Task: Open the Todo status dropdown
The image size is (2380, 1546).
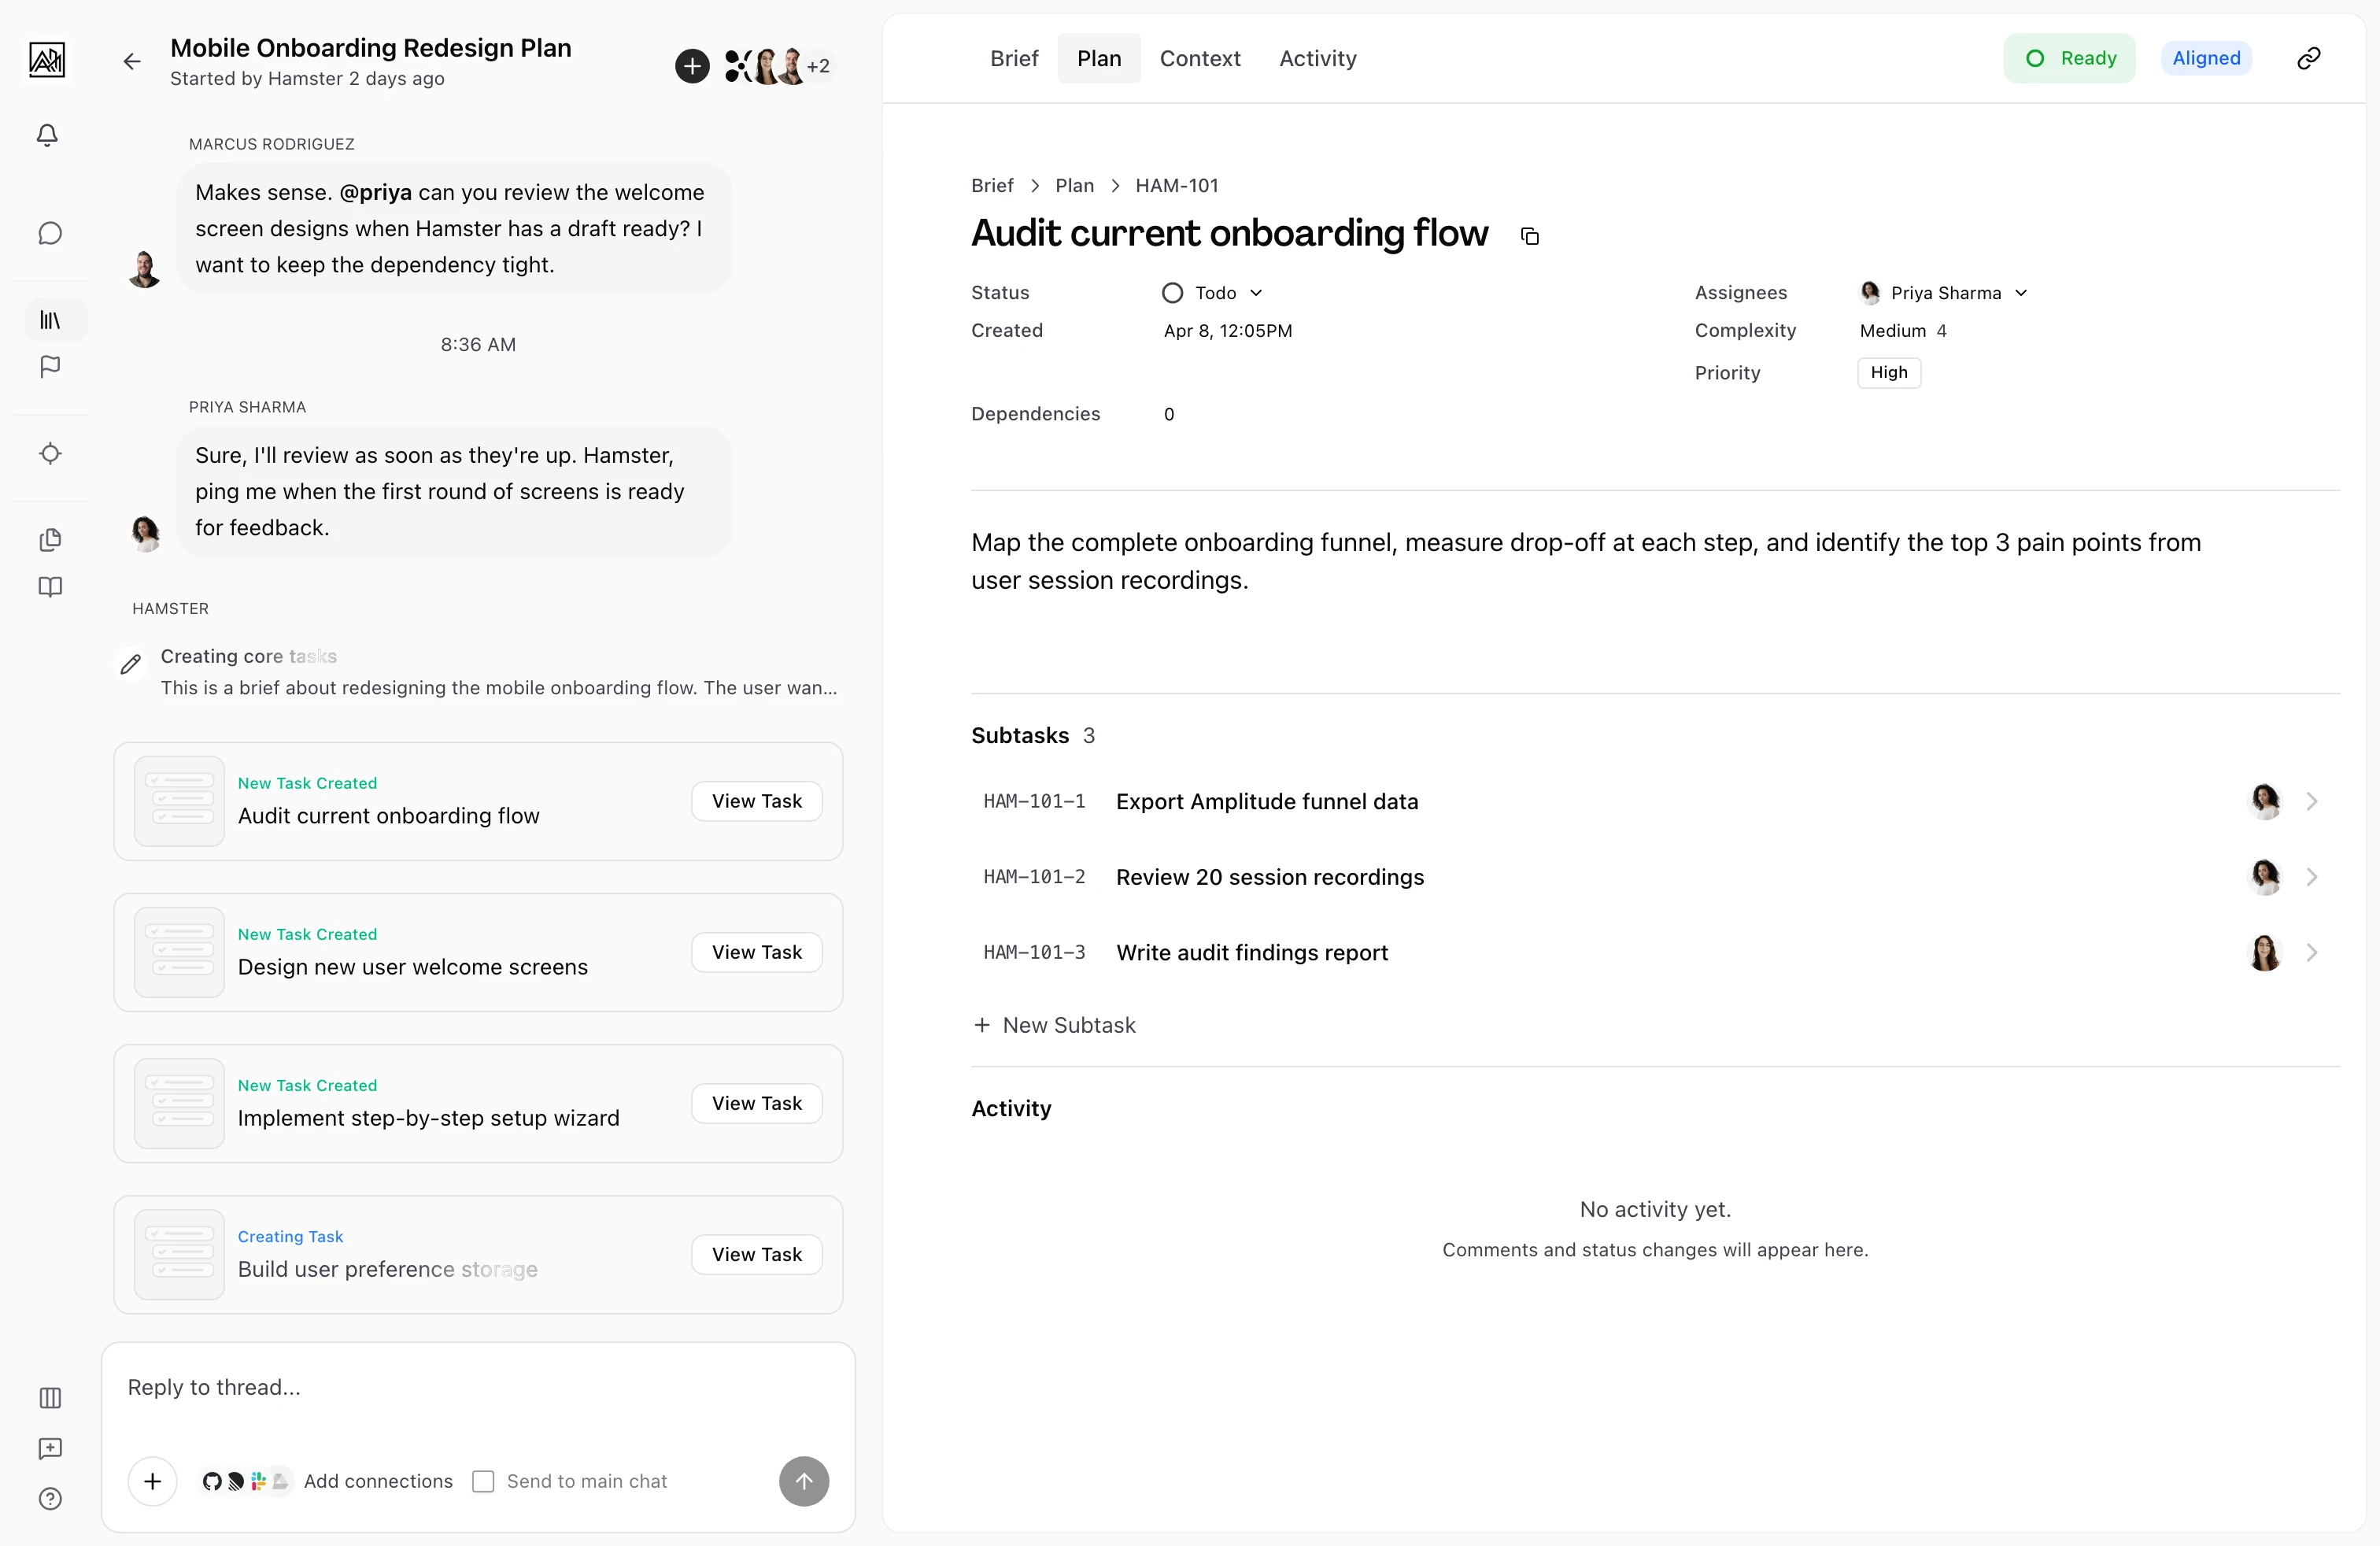Action: tap(1256, 292)
